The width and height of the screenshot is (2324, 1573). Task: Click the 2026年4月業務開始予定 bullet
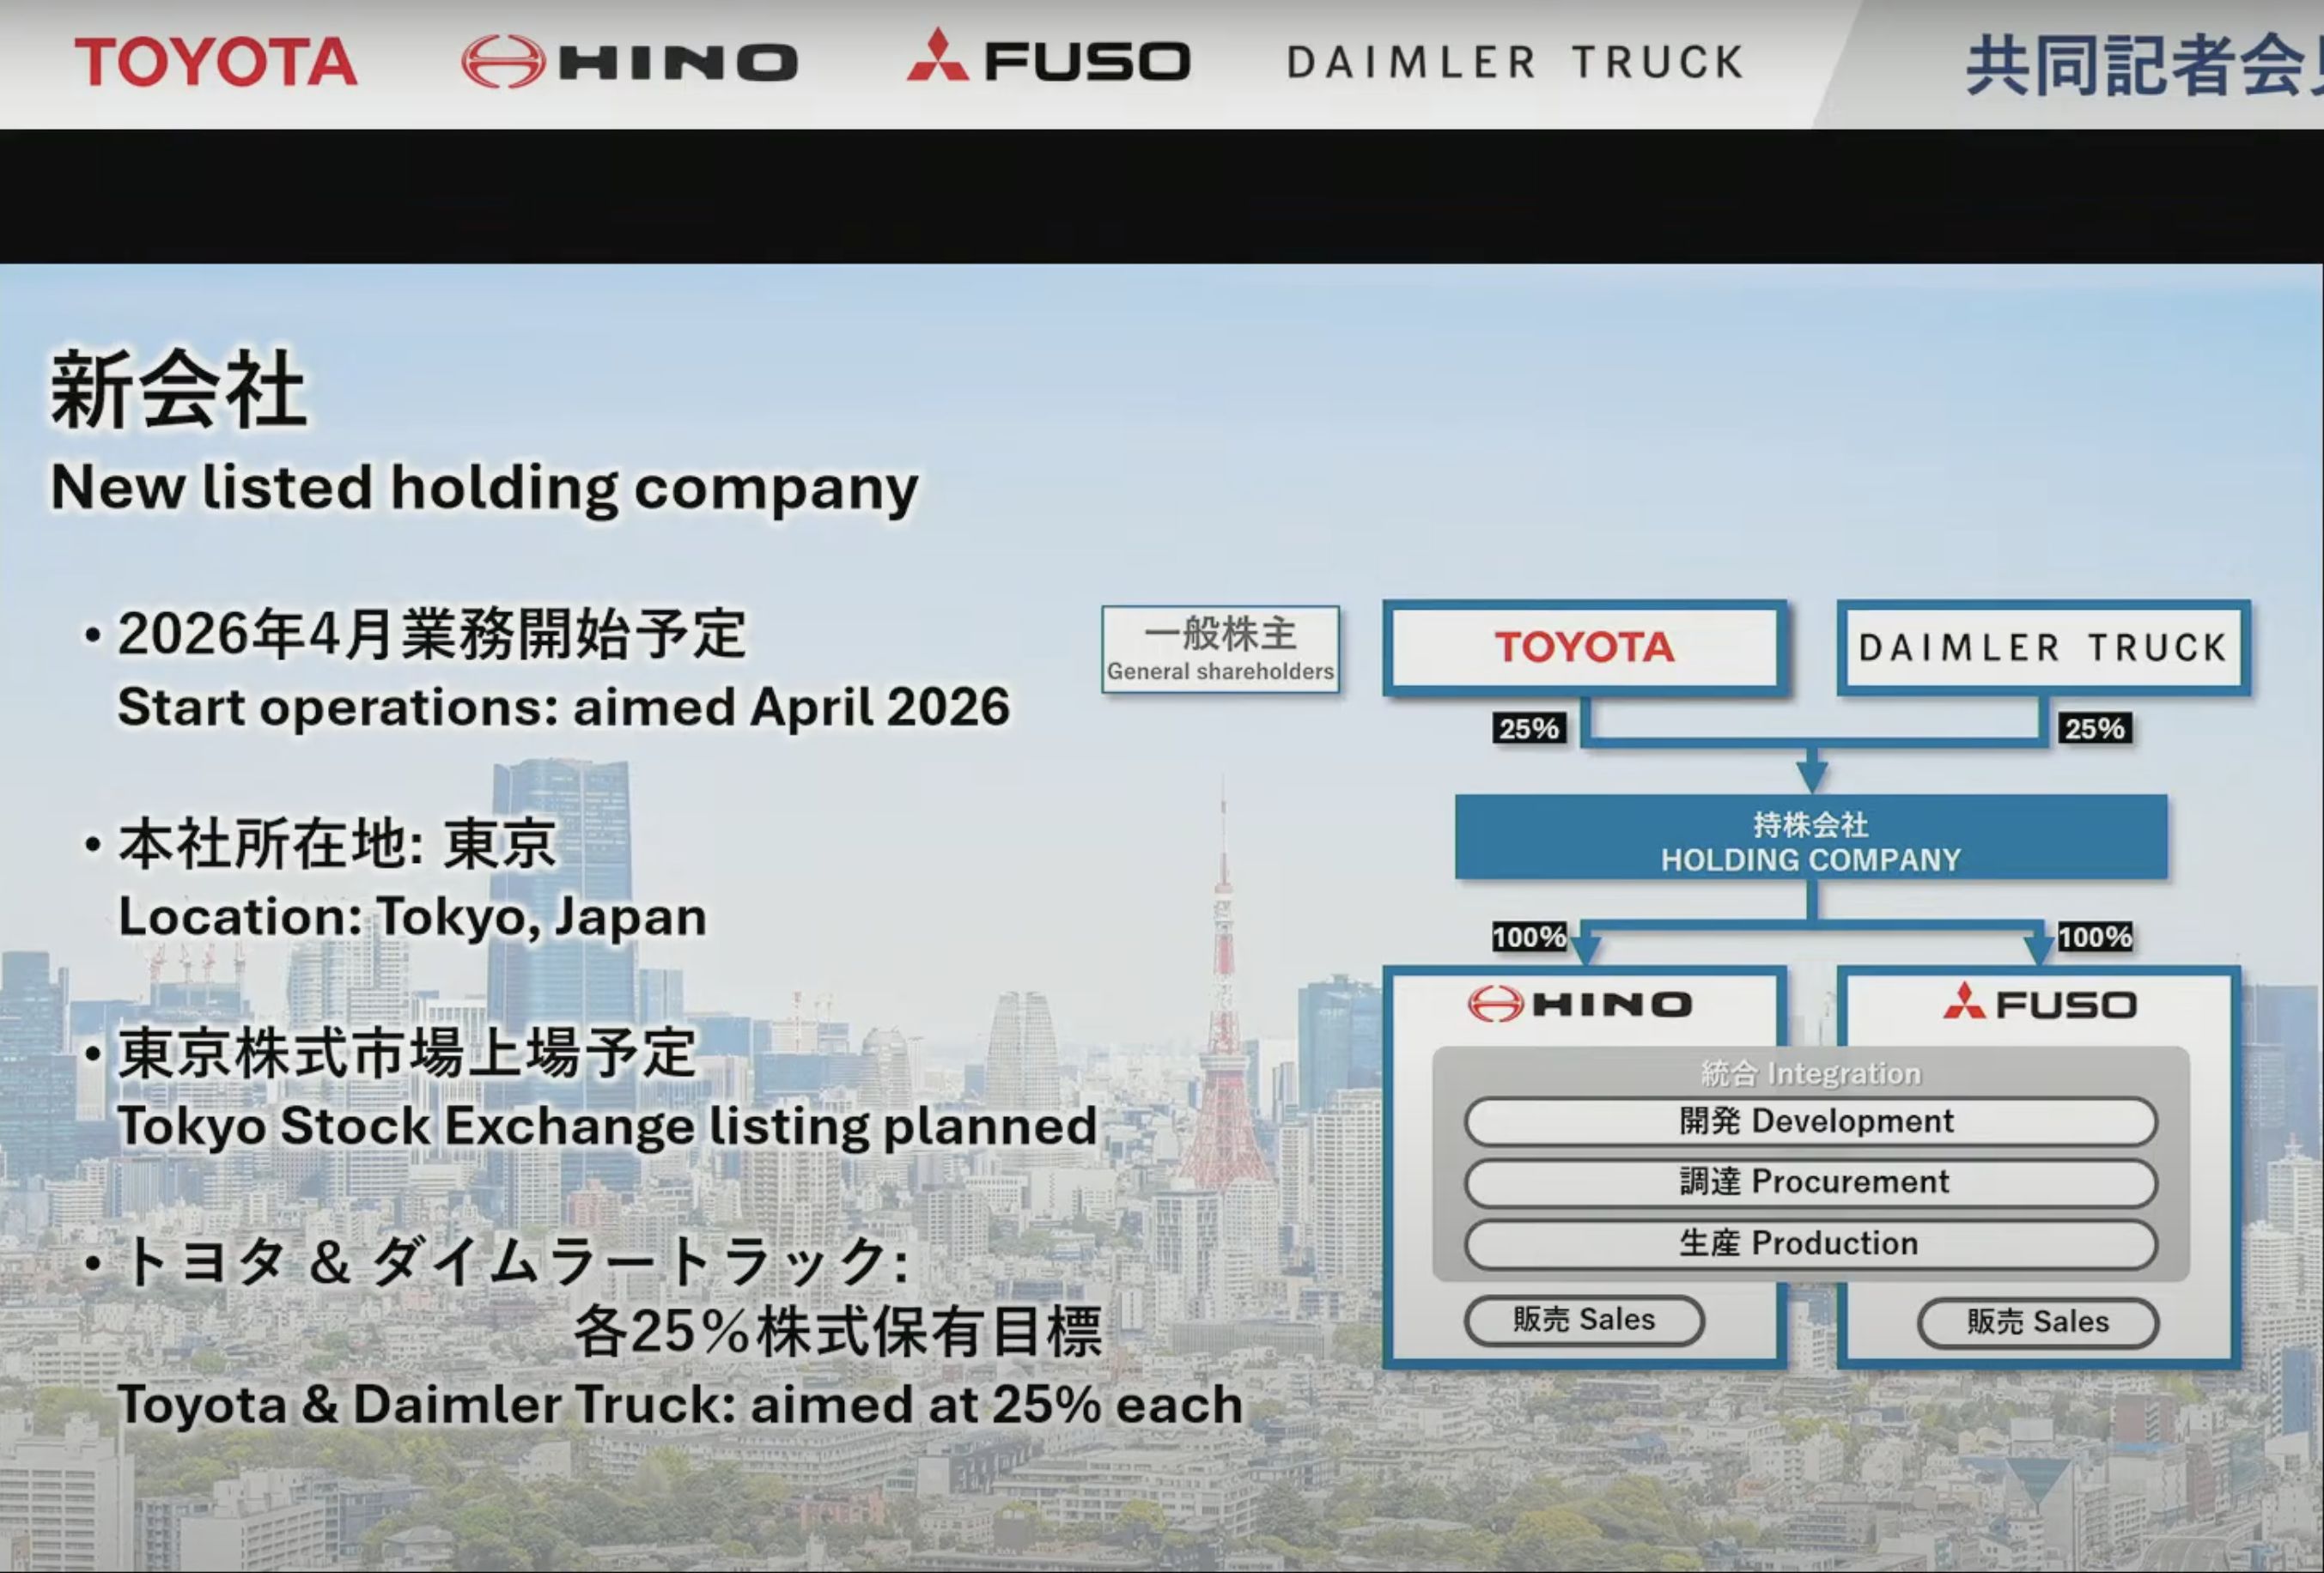coord(431,634)
